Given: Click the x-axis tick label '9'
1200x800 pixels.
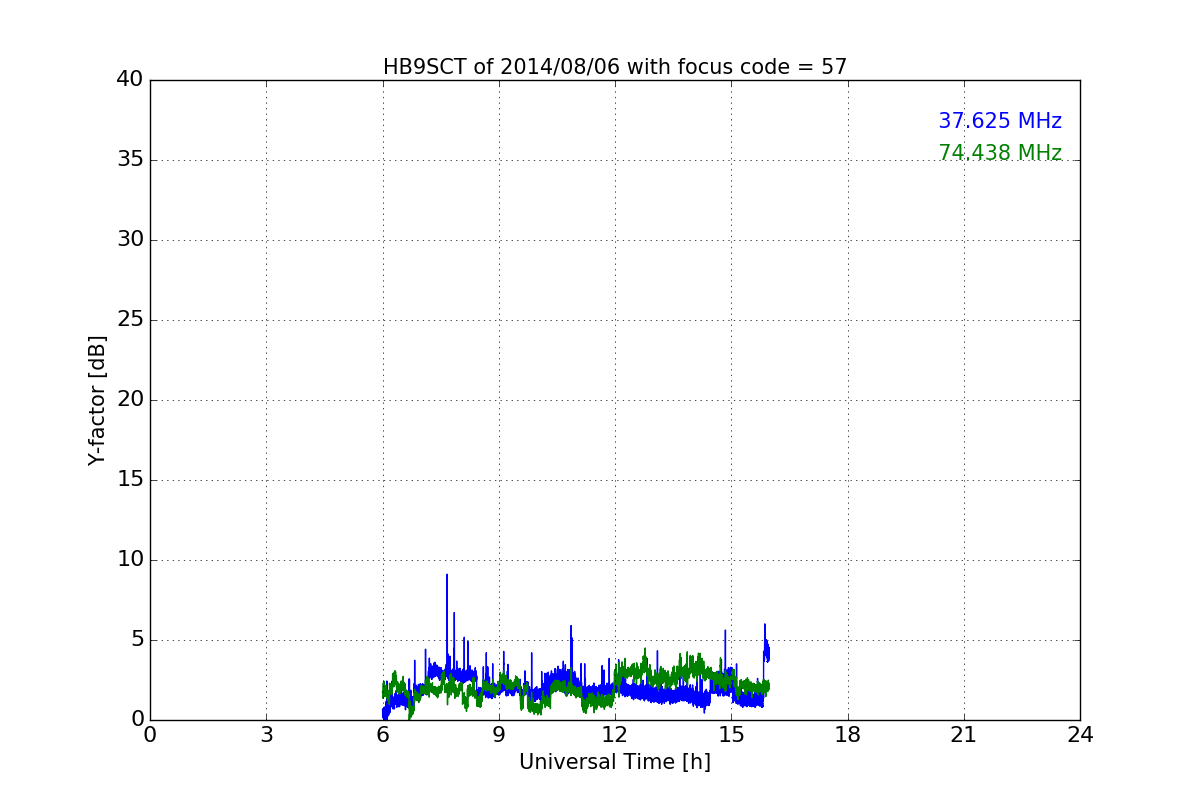Looking at the screenshot, I should (499, 735).
